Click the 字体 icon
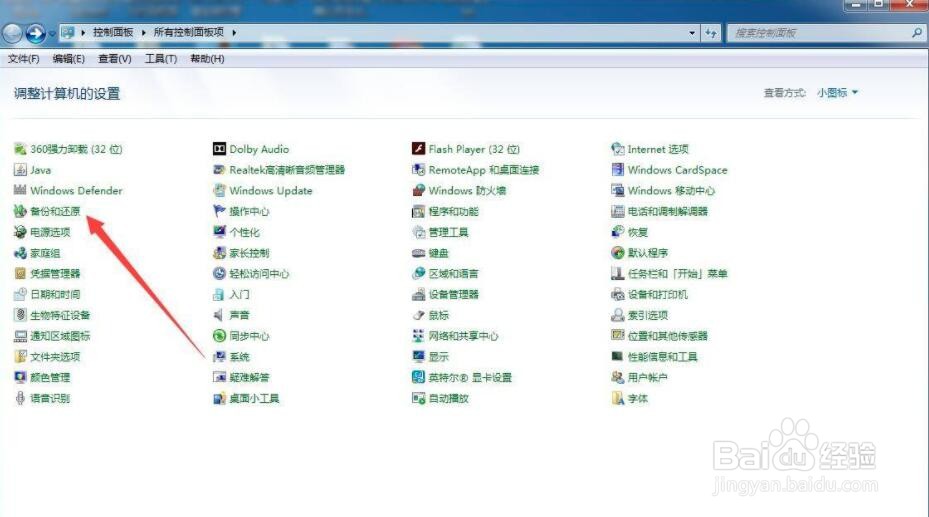929x517 pixels. click(x=617, y=398)
